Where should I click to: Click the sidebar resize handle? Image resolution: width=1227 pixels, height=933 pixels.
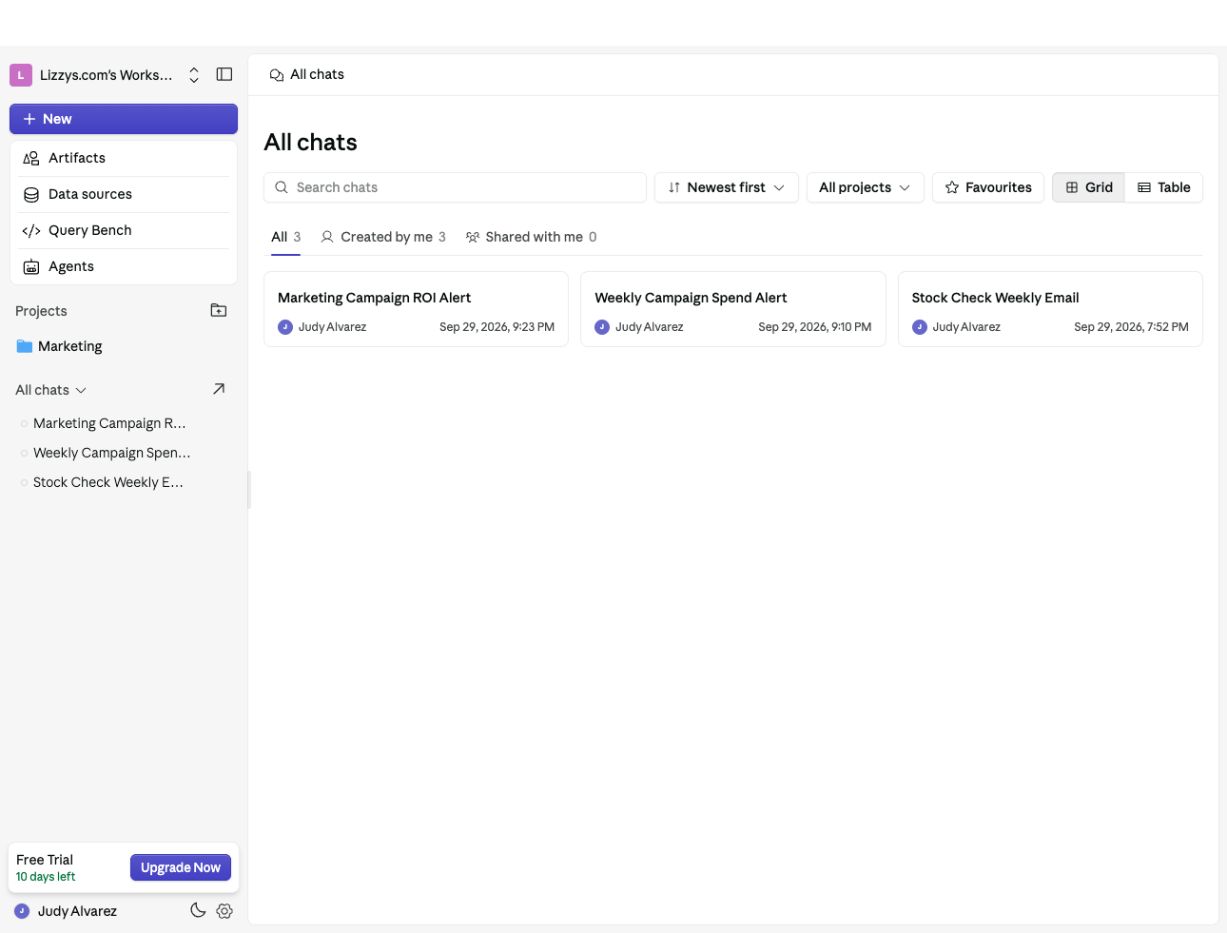[x=249, y=490]
